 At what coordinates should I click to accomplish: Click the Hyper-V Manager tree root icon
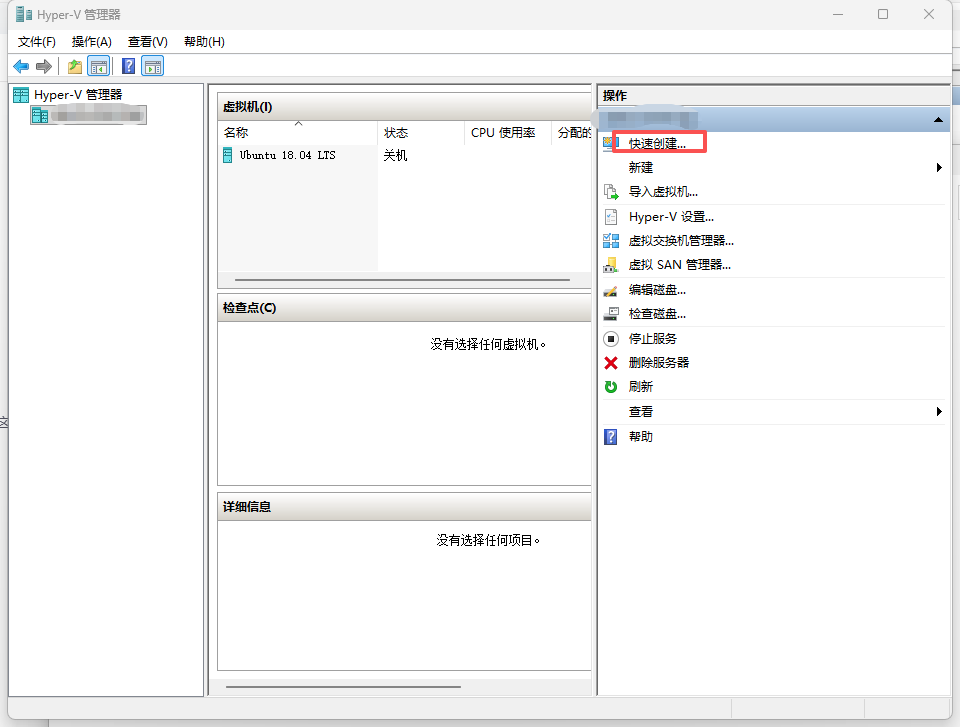click(21, 95)
